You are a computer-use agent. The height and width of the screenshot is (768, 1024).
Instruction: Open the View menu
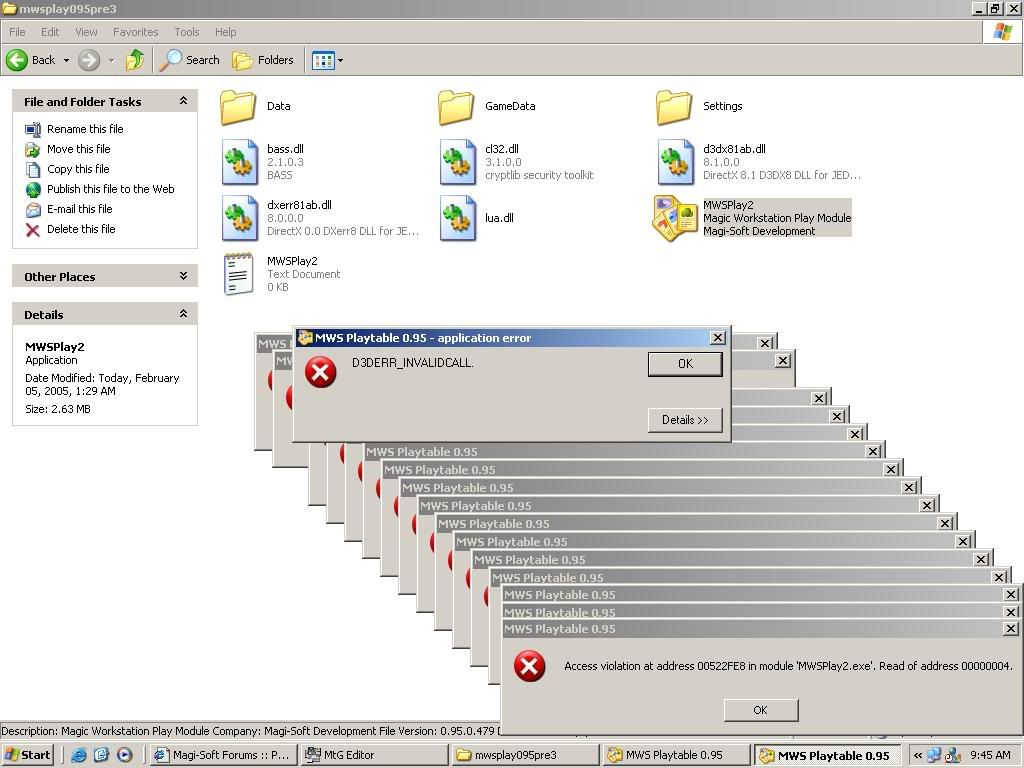pyautogui.click(x=86, y=32)
